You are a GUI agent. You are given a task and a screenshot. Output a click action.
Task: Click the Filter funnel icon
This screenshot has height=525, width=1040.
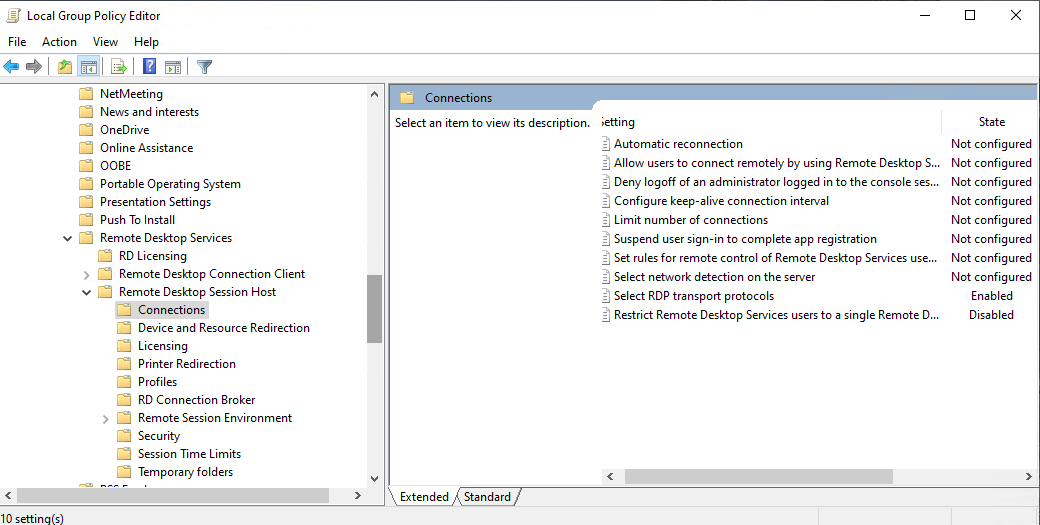pos(205,67)
